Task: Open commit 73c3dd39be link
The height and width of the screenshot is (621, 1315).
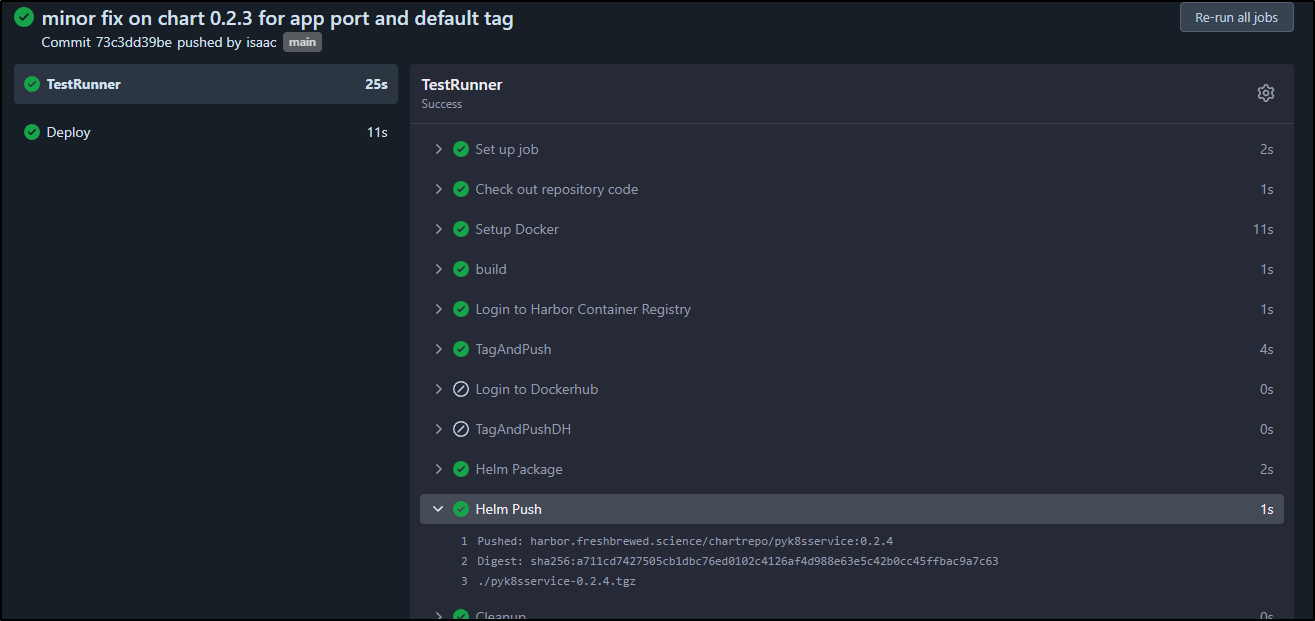Action: coord(134,43)
